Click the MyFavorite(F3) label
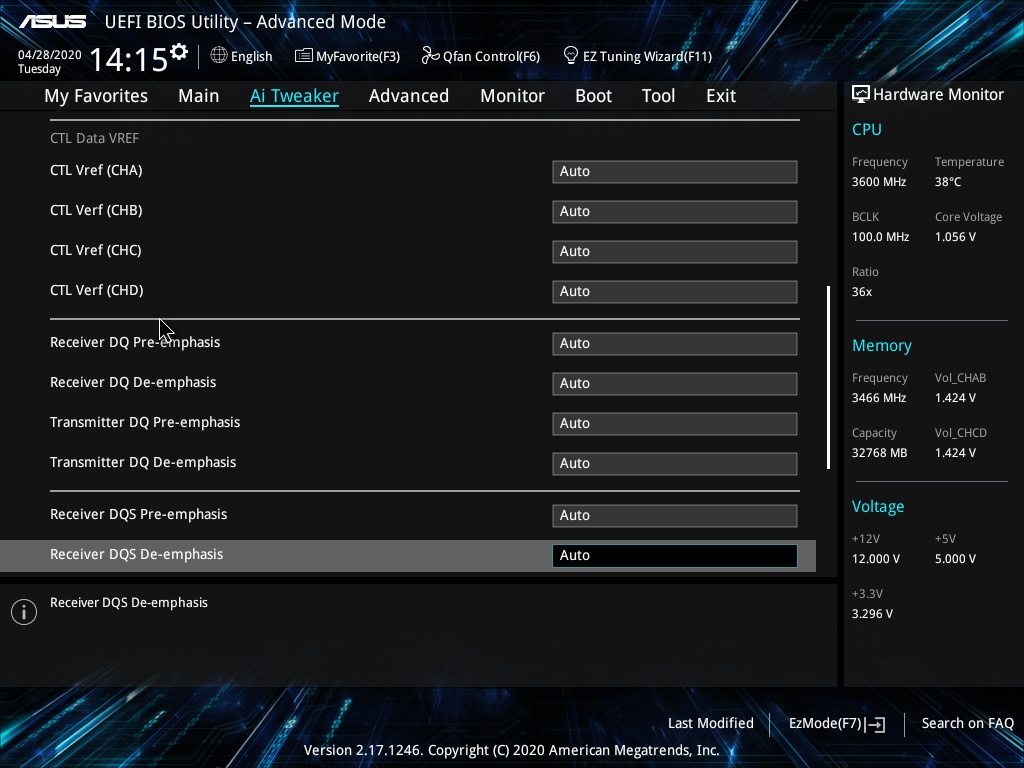The width and height of the screenshot is (1024, 768). click(x=358, y=57)
